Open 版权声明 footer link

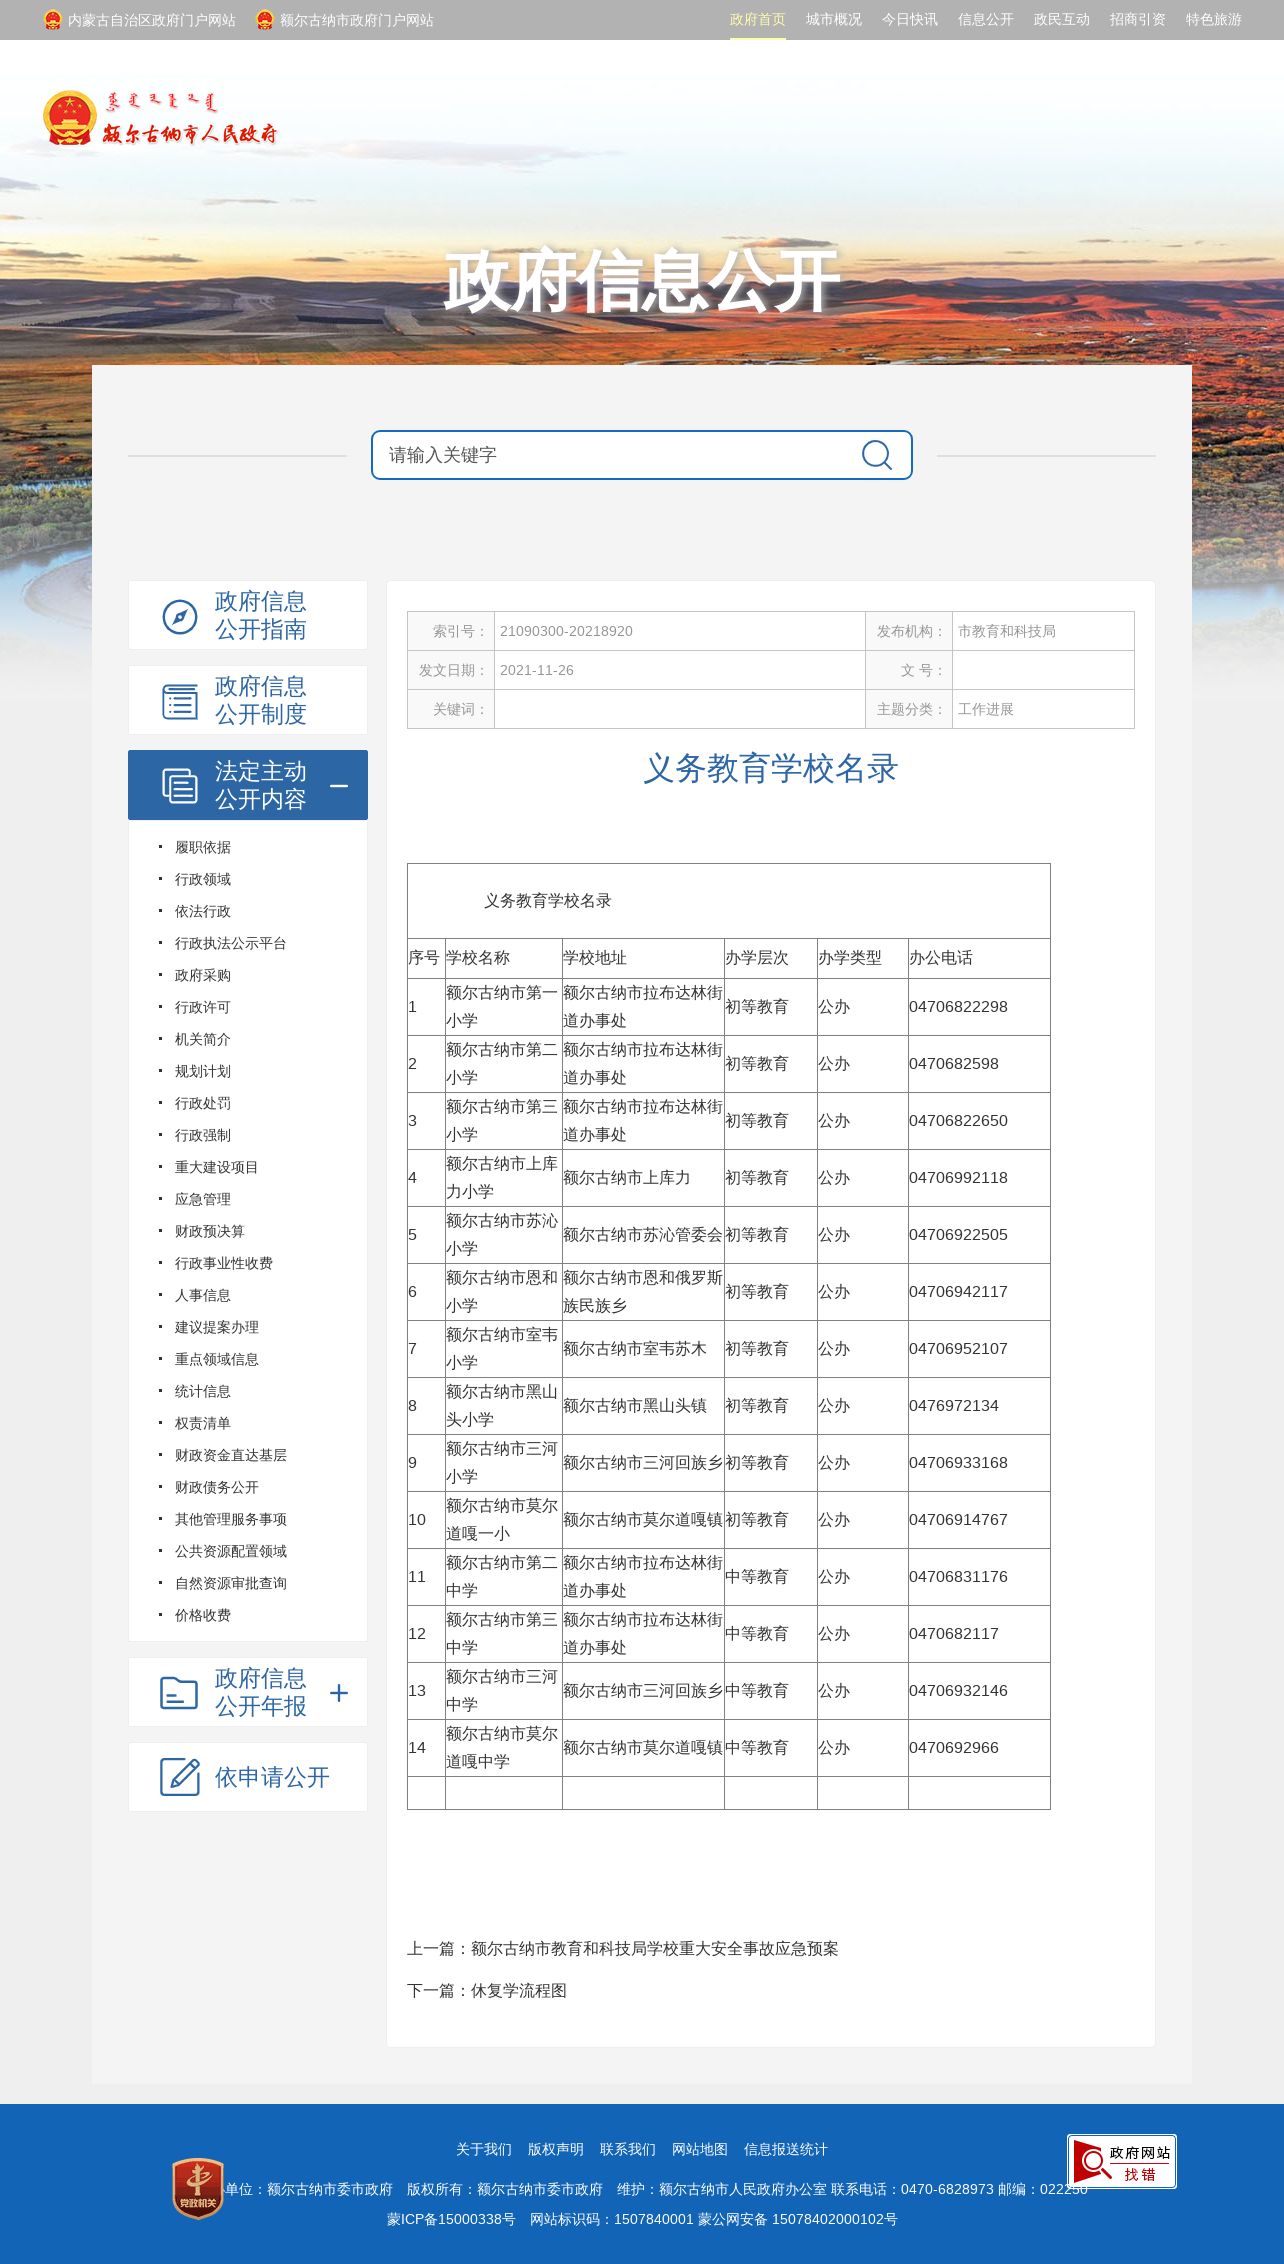[556, 2149]
